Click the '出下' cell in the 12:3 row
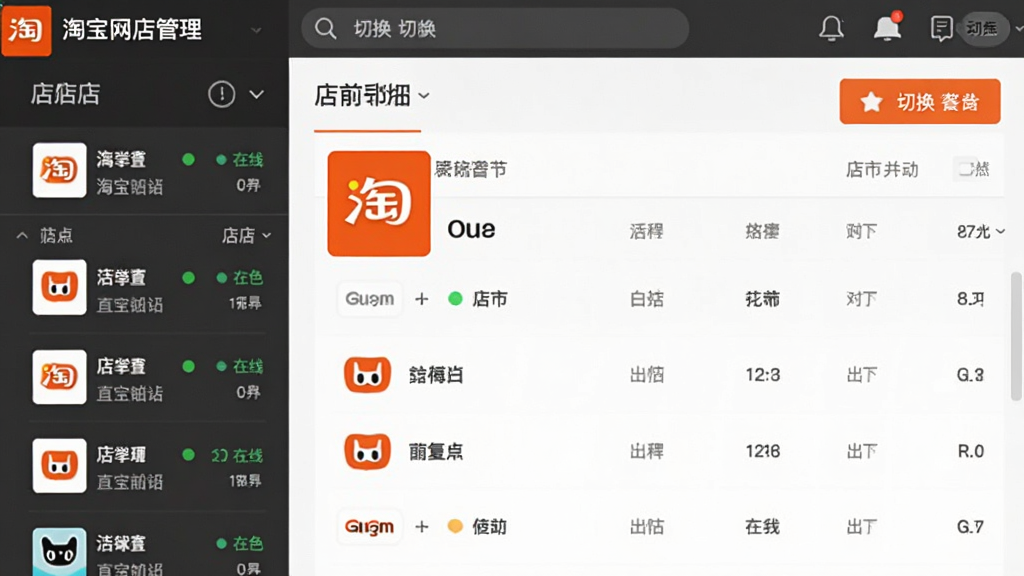This screenshot has height=576, width=1024. (861, 375)
